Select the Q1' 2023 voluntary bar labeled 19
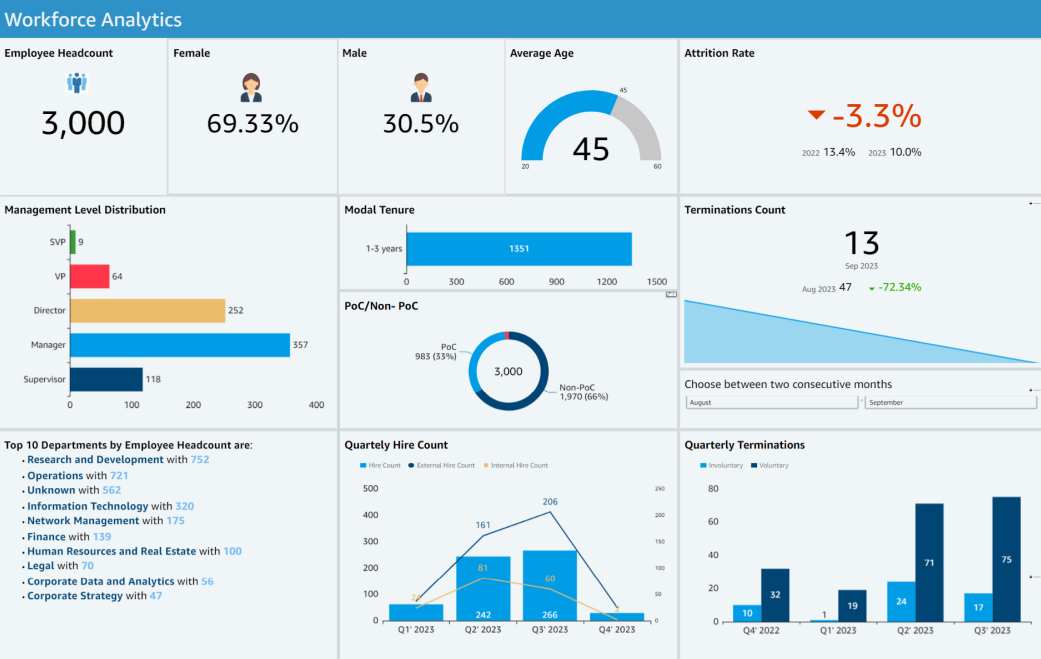Screen dimensions: 1041x659 click(852, 606)
